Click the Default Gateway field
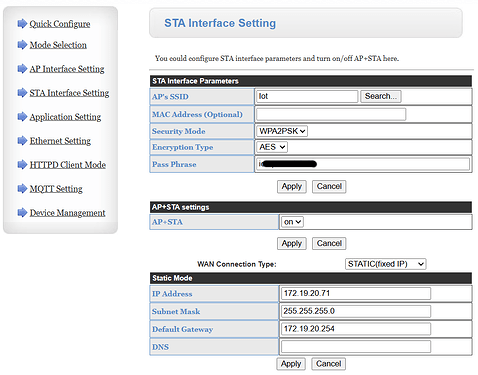The width and height of the screenshot is (478, 375). click(x=356, y=329)
